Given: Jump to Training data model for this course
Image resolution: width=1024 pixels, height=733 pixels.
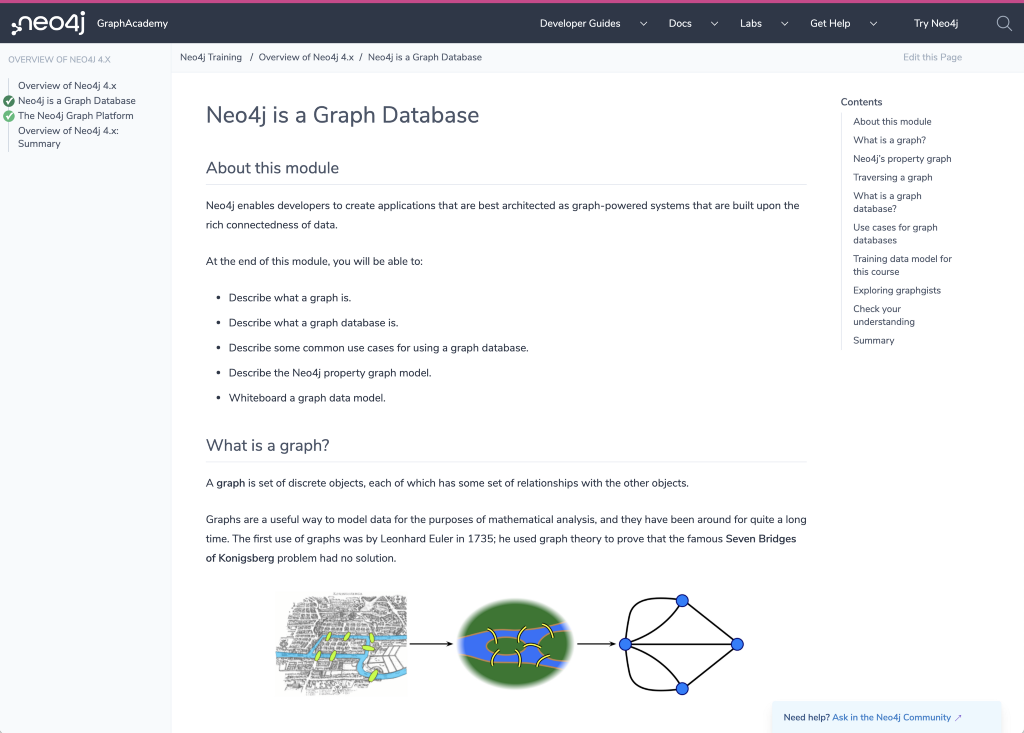Looking at the screenshot, I should [x=902, y=265].
